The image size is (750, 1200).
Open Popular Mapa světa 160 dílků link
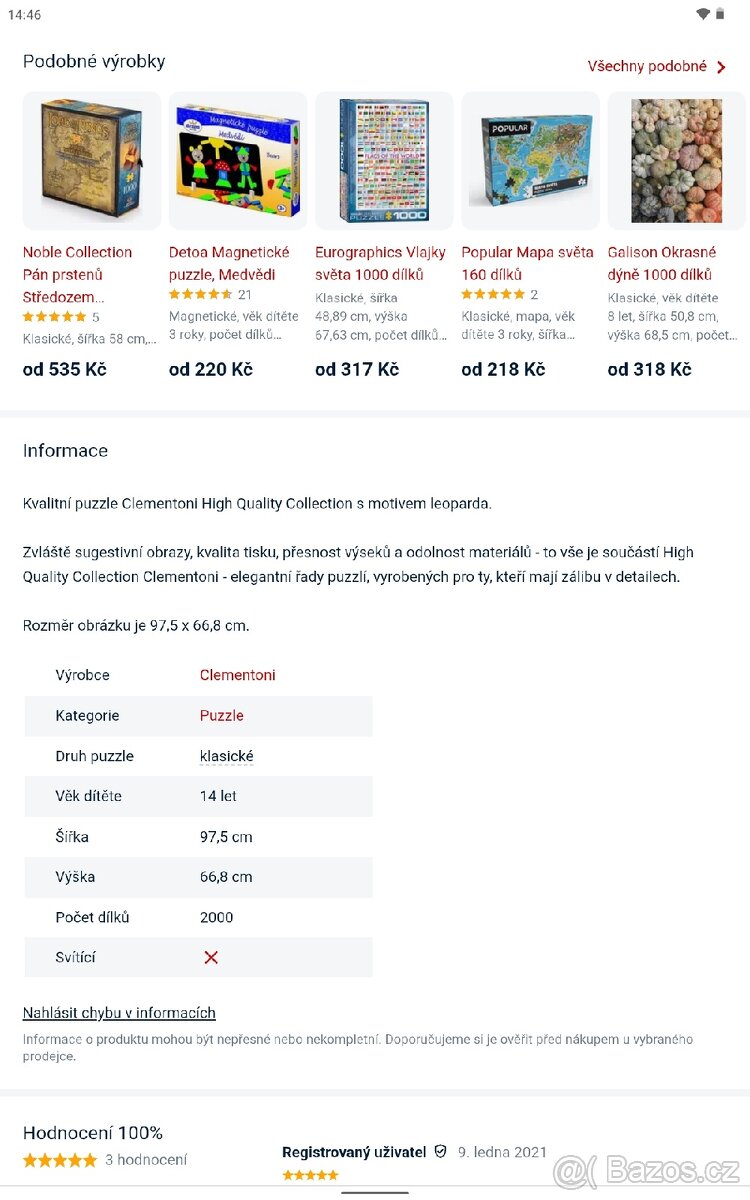(x=527, y=263)
